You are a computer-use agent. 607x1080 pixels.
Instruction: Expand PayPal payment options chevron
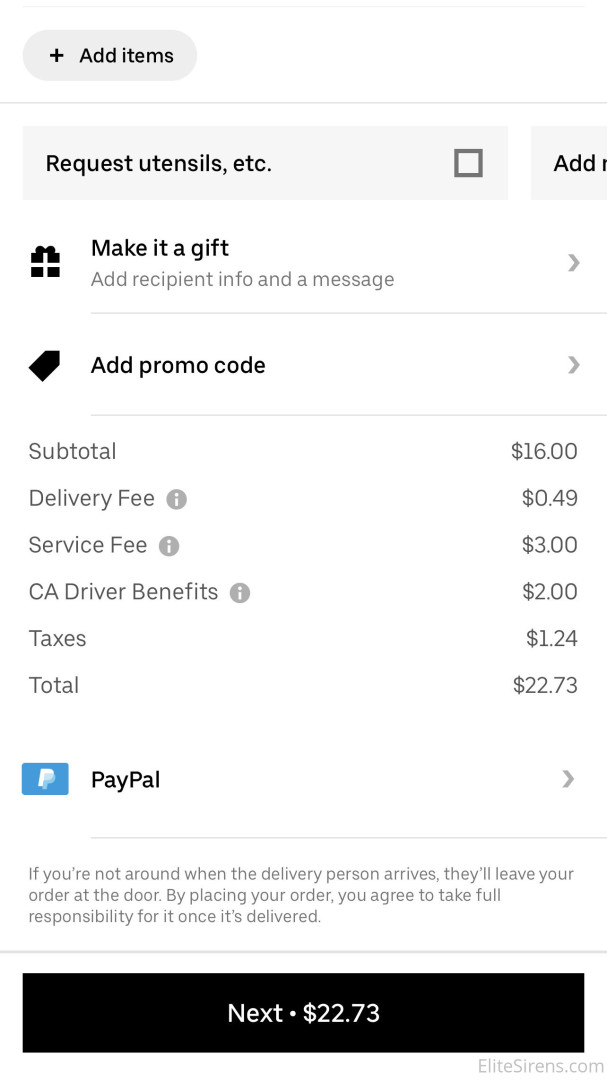coord(568,779)
